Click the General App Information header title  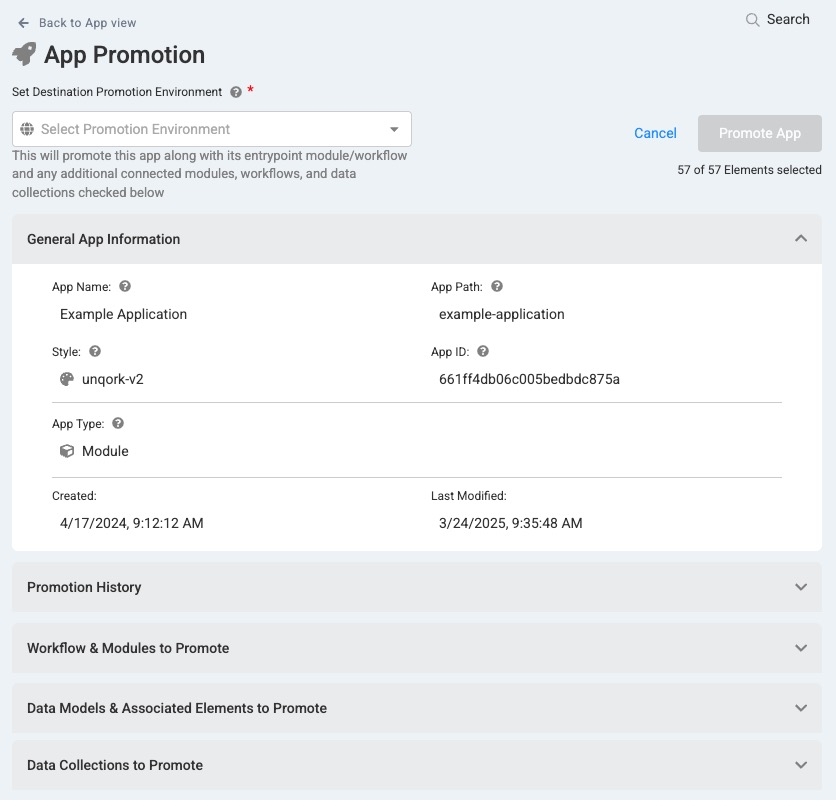pyautogui.click(x=103, y=239)
